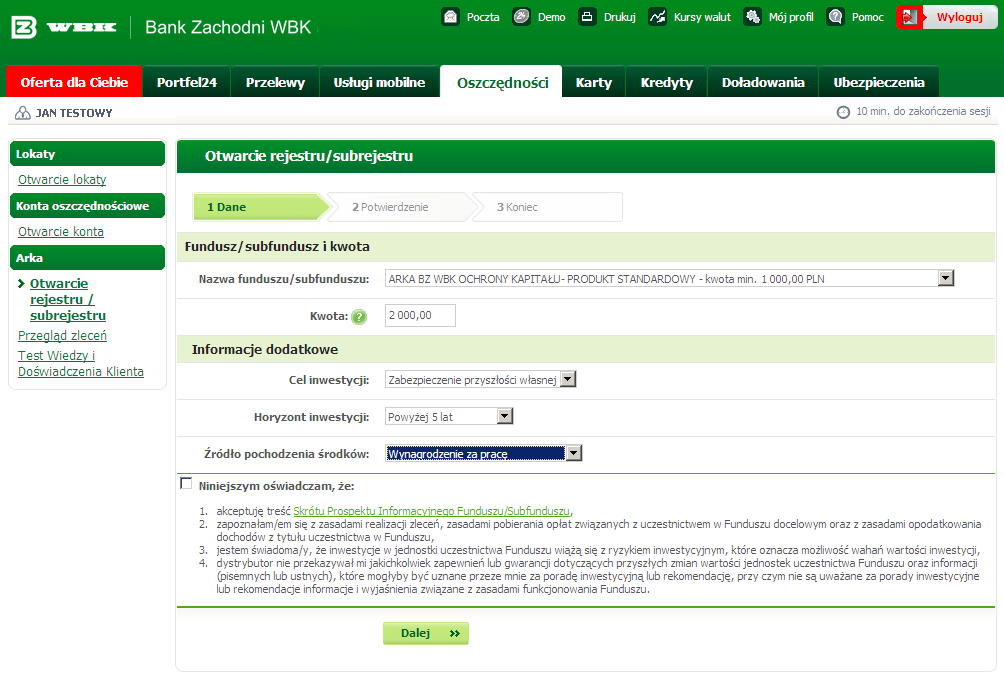
Task: Click Otwarcie rejestru / subrejestru sidebar link
Action: [68, 299]
